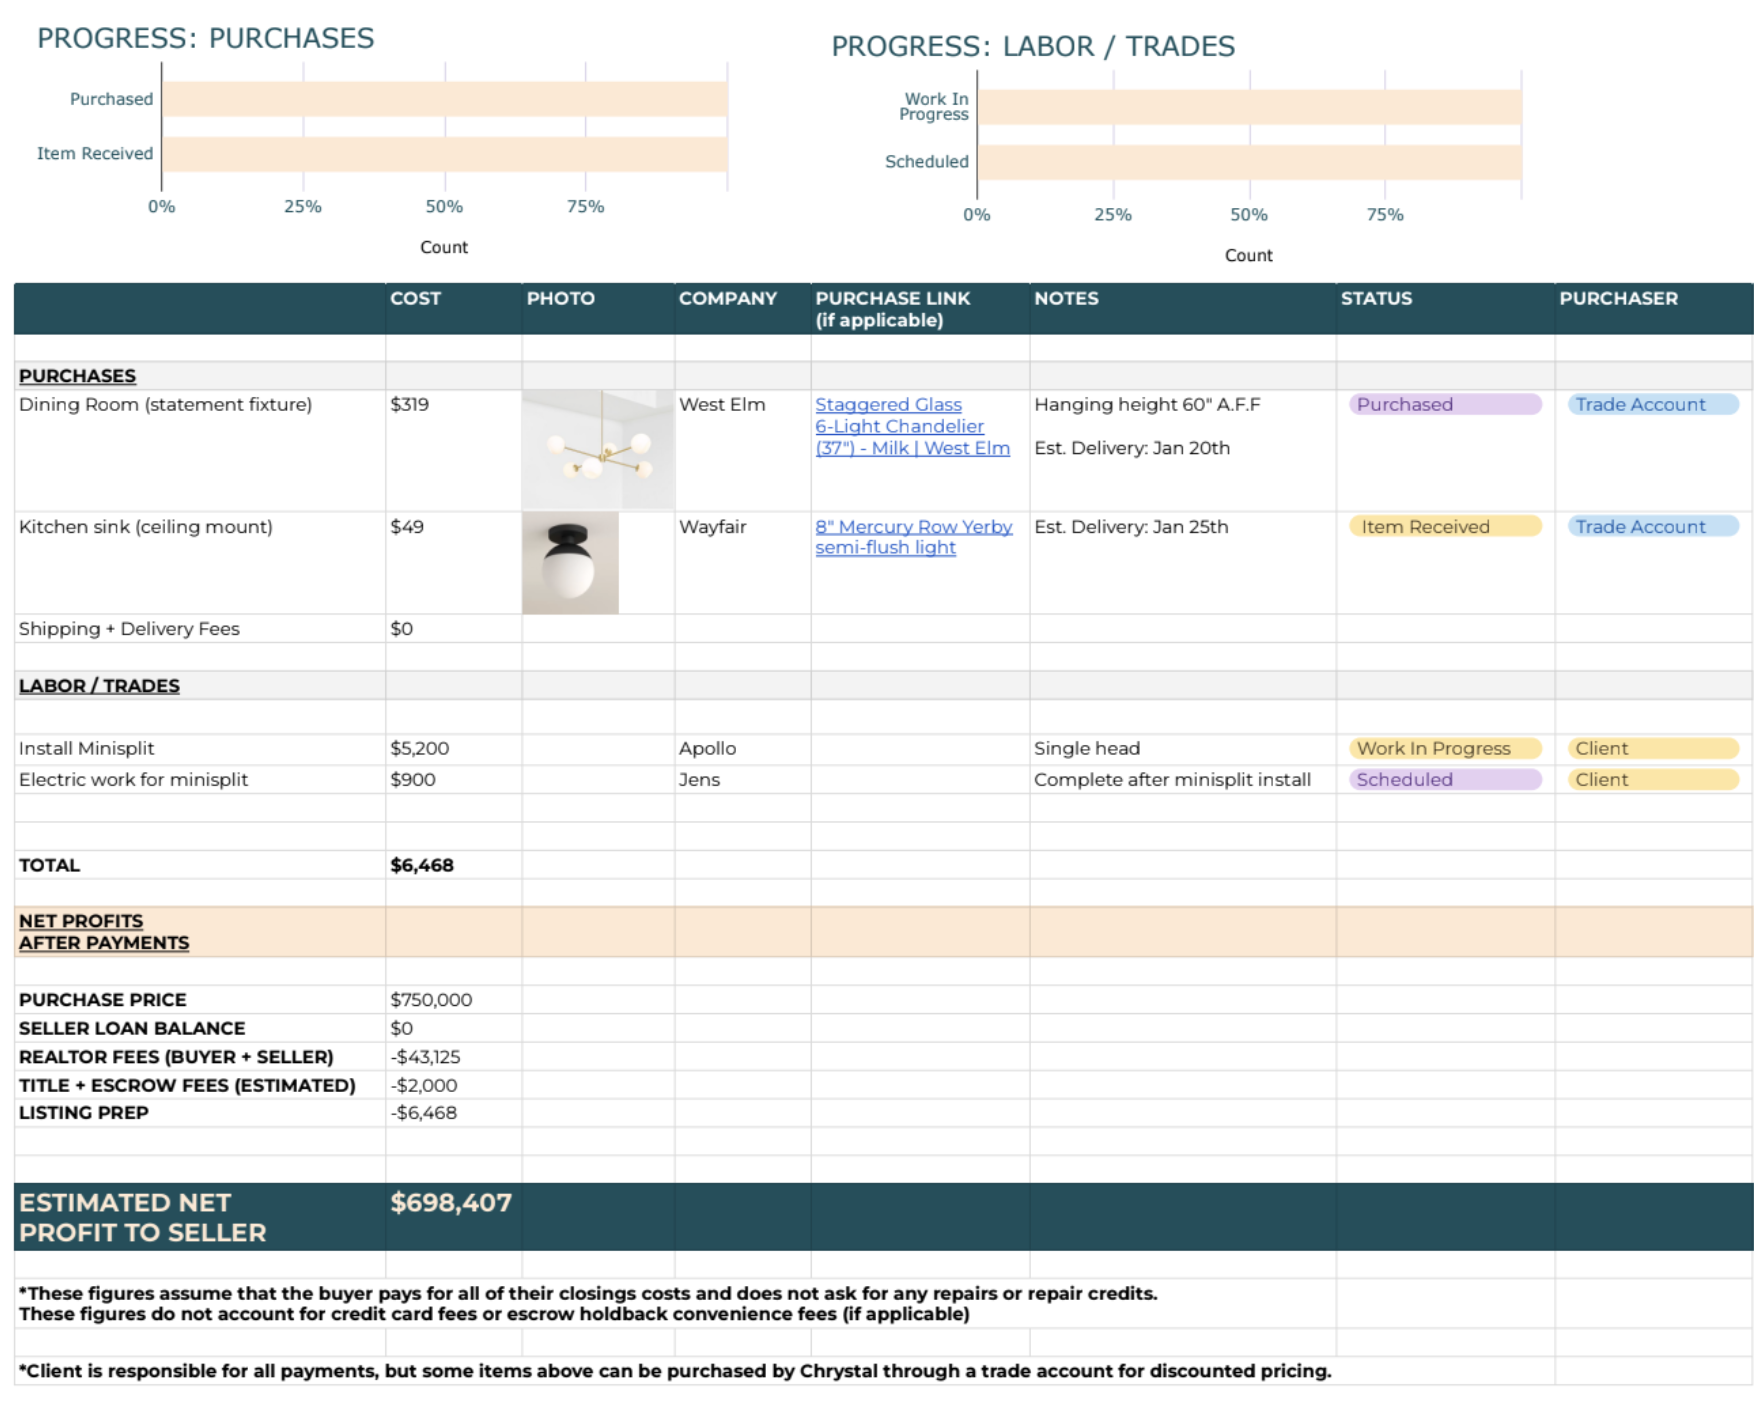Click the Purchased bar in purchases chart
This screenshot has height=1408, width=1754.
(x=445, y=99)
